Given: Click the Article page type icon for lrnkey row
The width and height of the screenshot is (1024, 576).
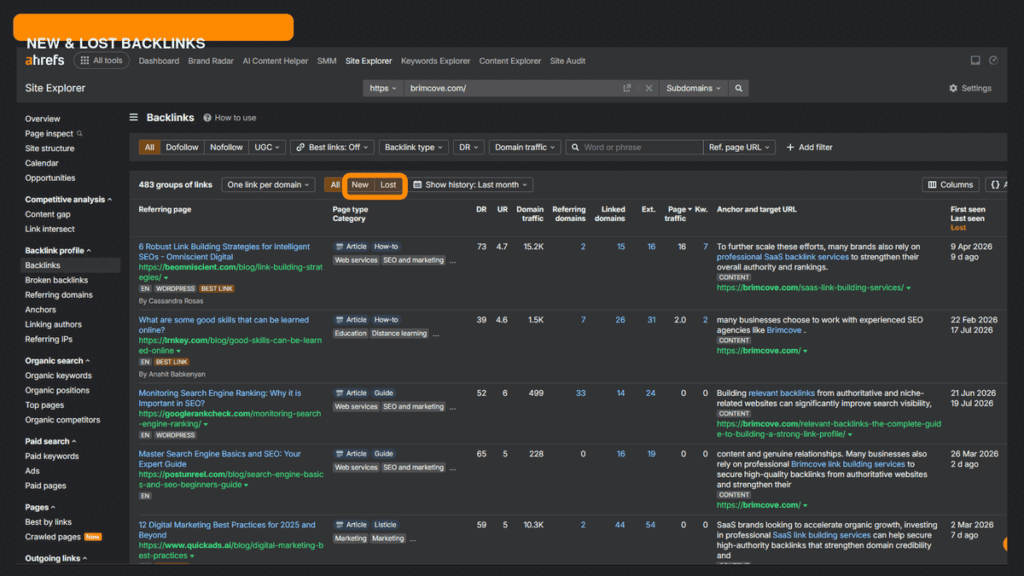Looking at the screenshot, I should (340, 320).
